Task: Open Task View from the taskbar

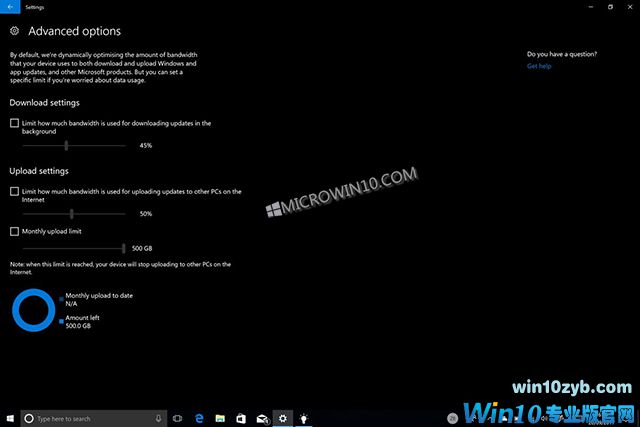Action: coord(178,418)
